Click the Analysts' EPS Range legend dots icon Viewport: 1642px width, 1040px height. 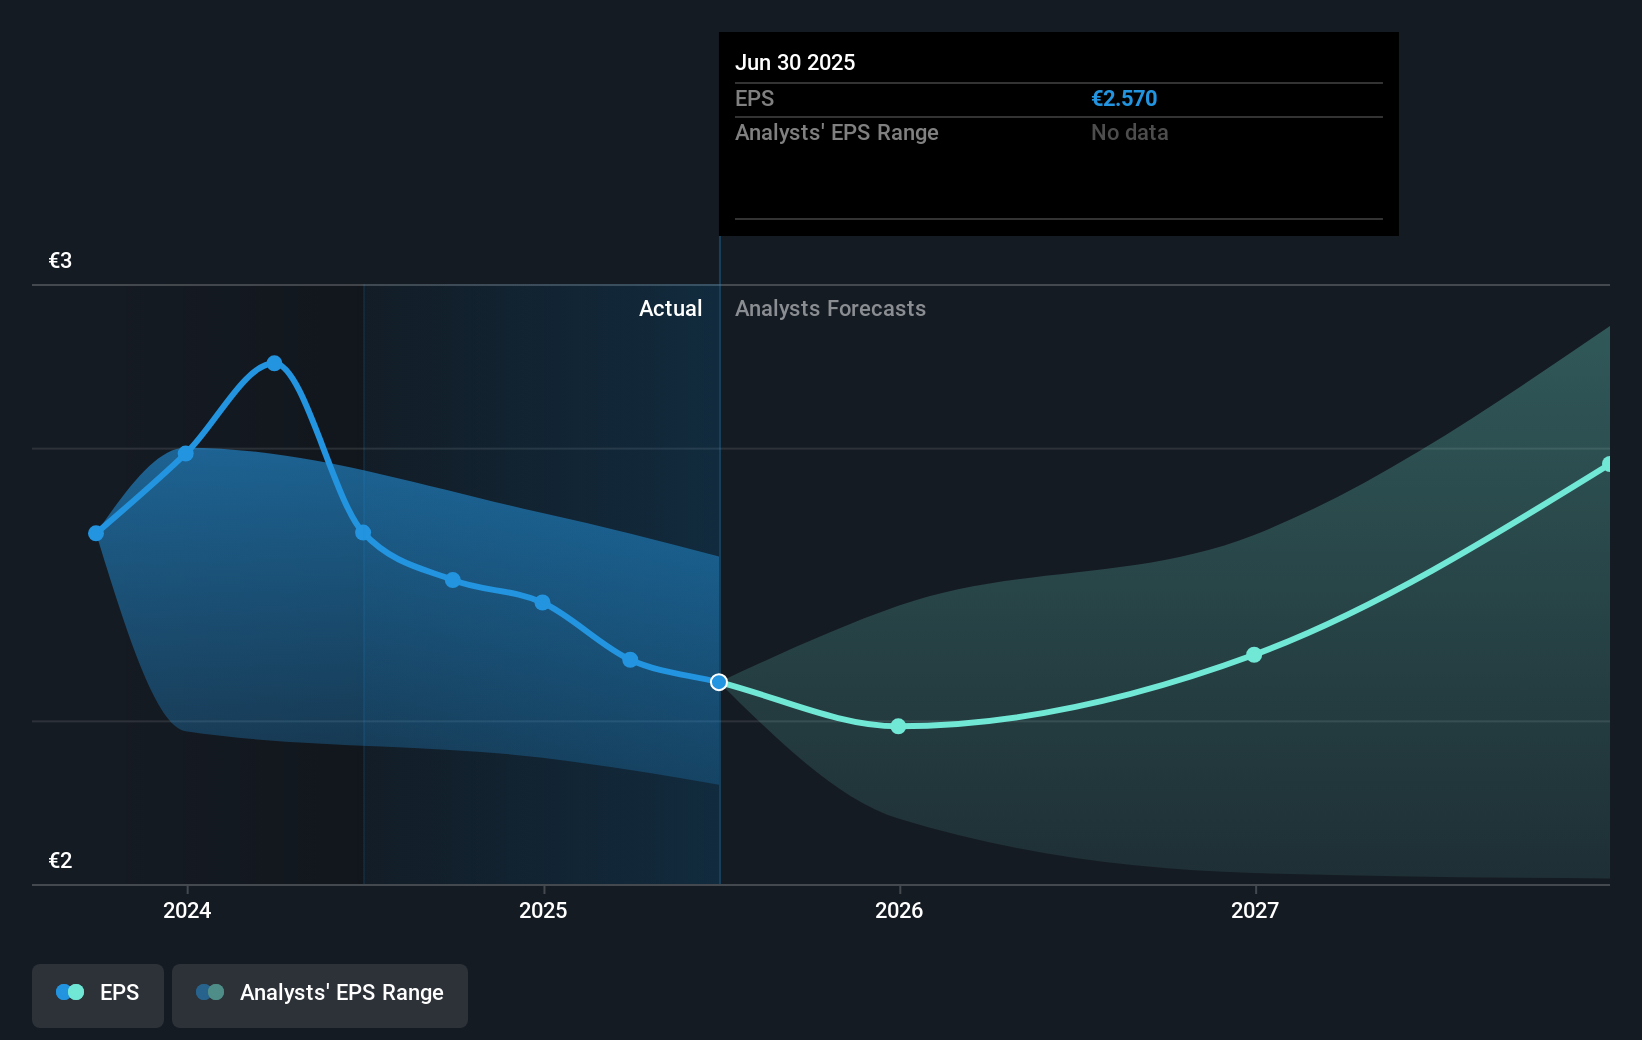pos(210,992)
